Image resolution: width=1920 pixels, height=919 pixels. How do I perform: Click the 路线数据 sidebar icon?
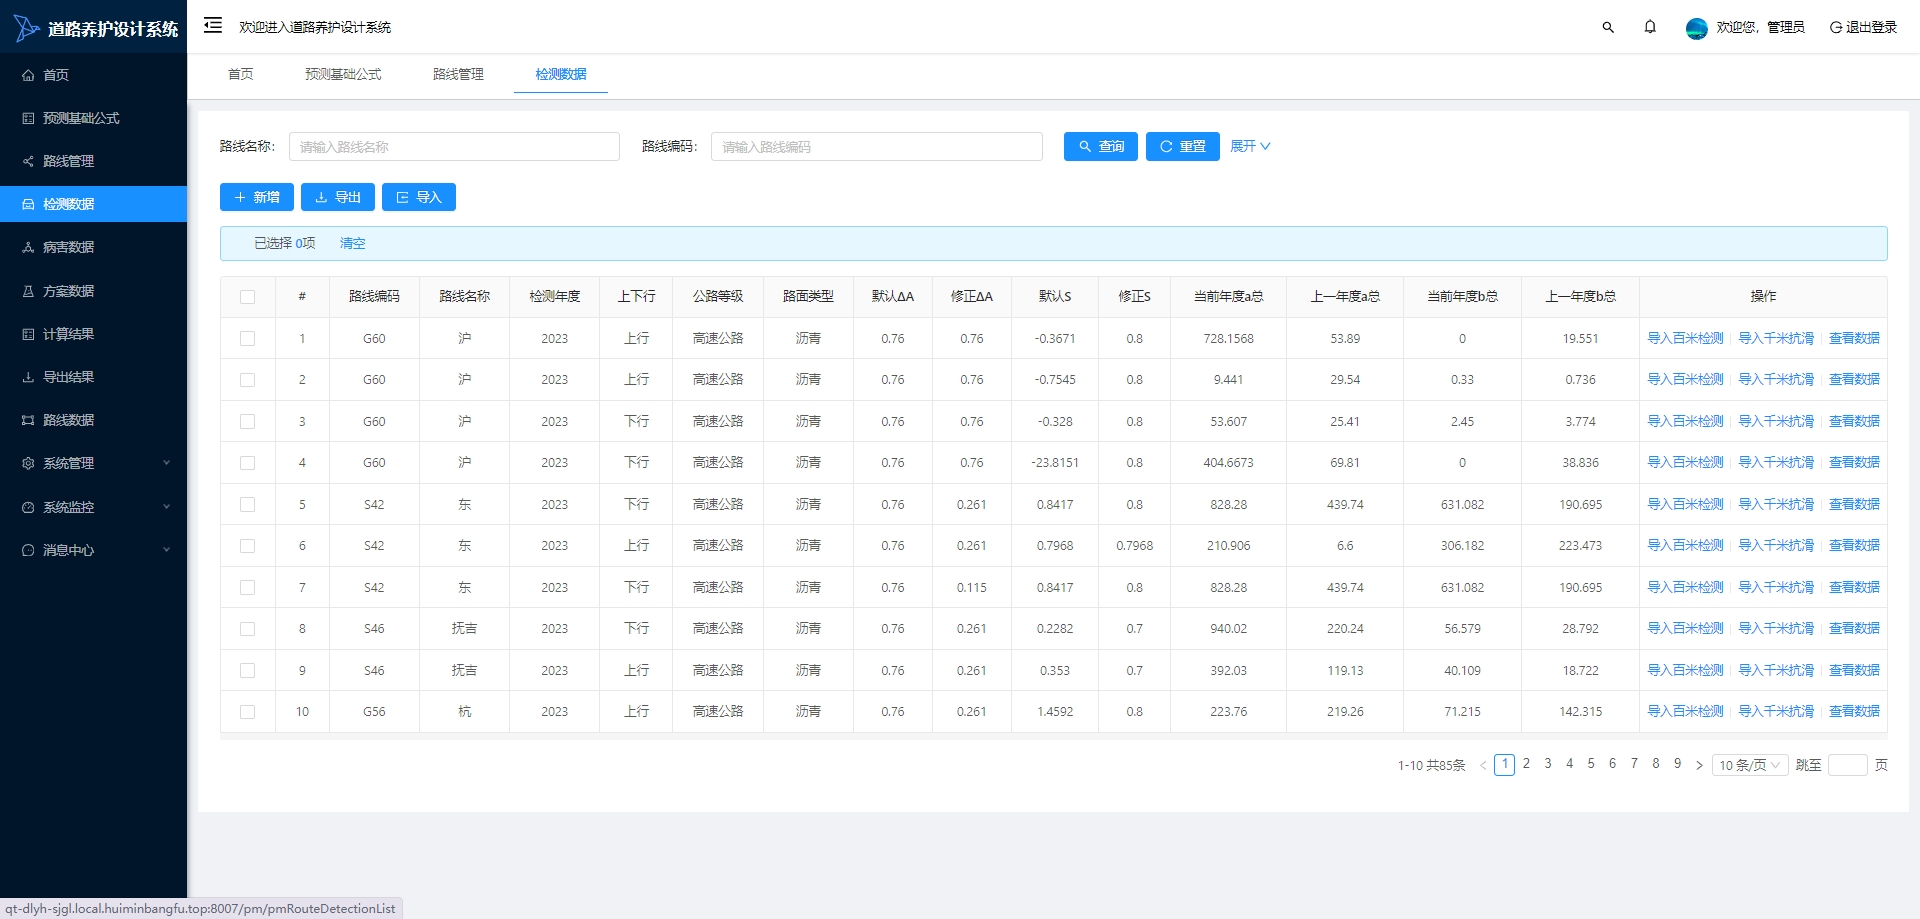(x=28, y=420)
